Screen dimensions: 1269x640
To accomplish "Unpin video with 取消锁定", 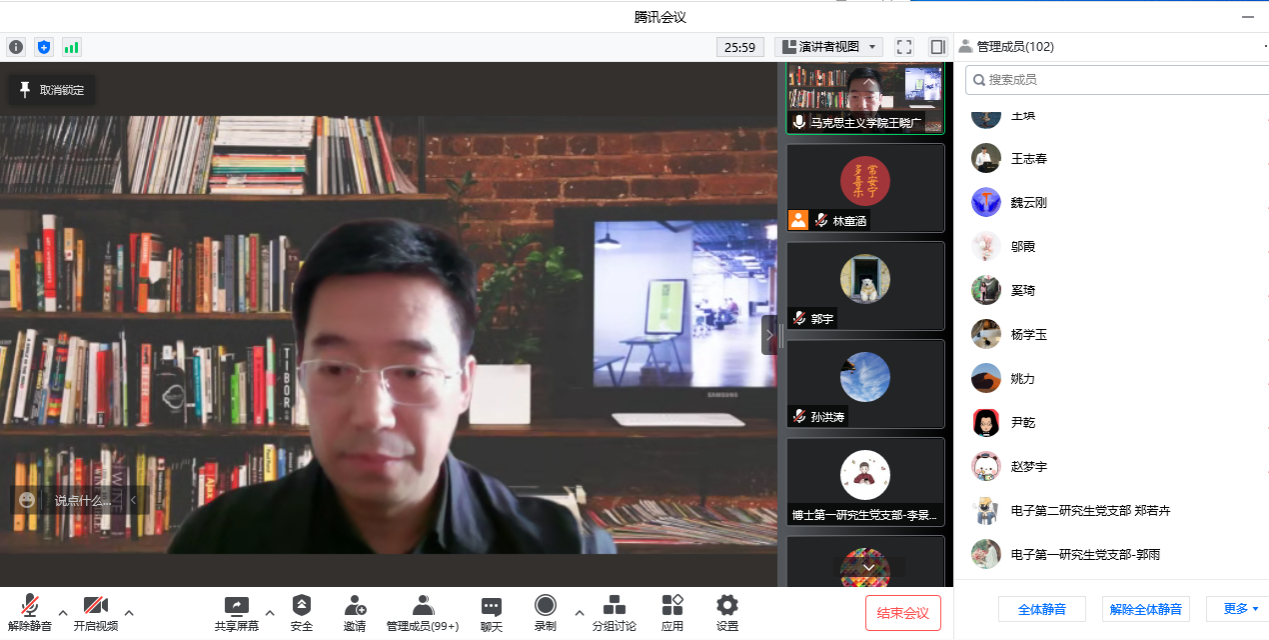I will (x=52, y=90).
